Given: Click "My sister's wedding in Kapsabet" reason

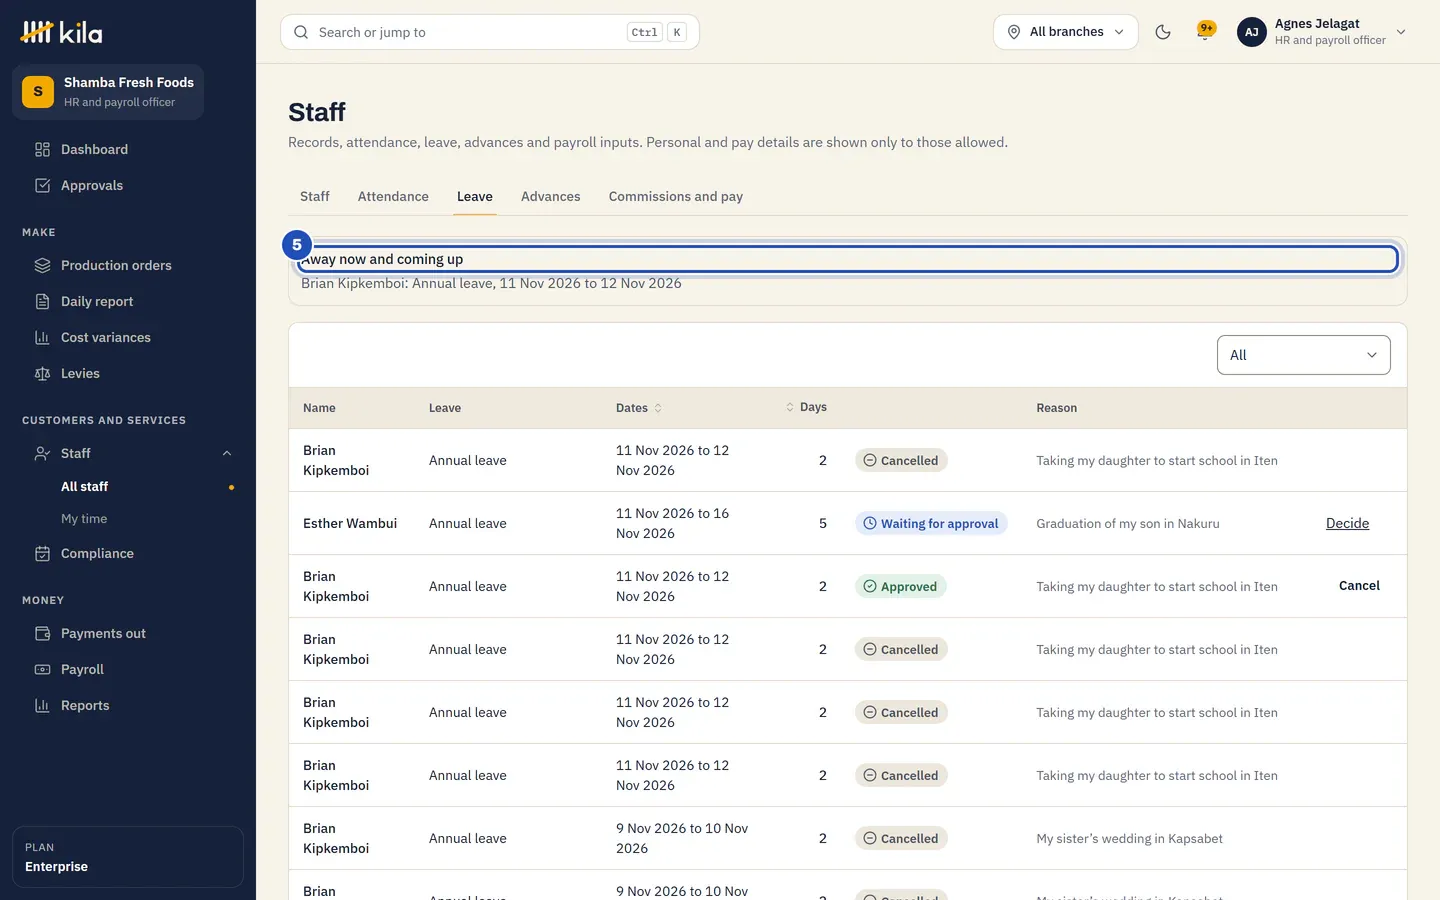Looking at the screenshot, I should point(1130,839).
